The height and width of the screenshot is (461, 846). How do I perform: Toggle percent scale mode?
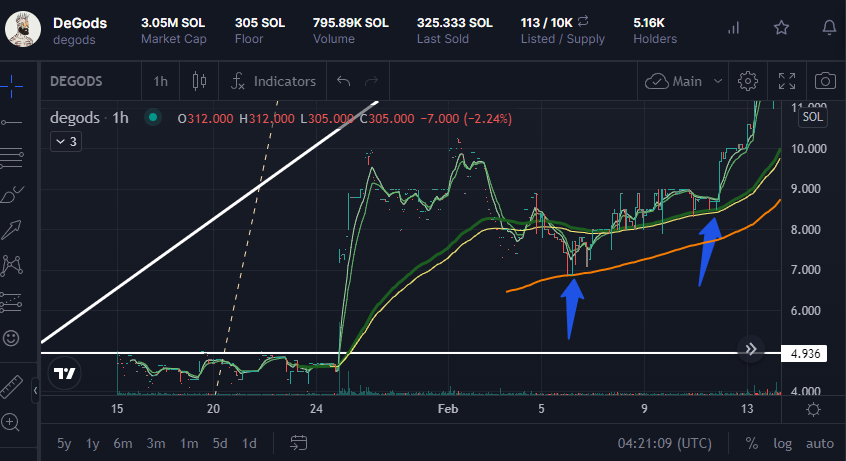tap(752, 444)
